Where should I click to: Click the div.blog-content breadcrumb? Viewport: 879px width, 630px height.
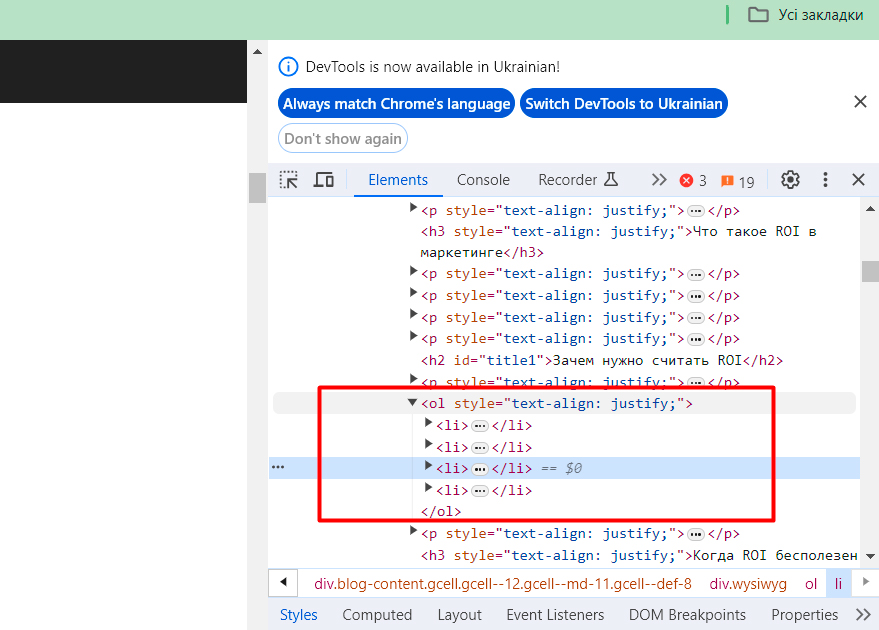pos(503,584)
